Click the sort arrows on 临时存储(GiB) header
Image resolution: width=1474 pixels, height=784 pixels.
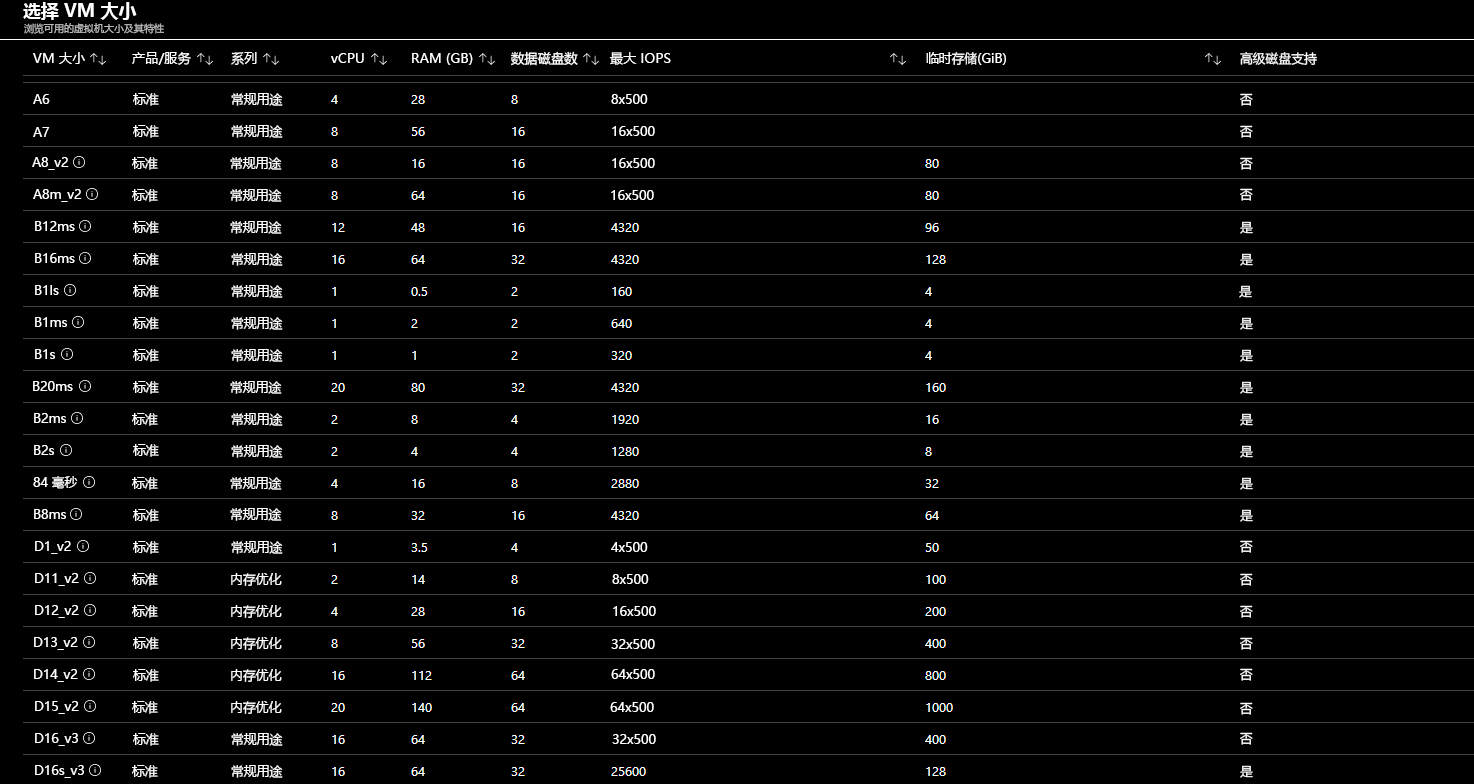1210,59
